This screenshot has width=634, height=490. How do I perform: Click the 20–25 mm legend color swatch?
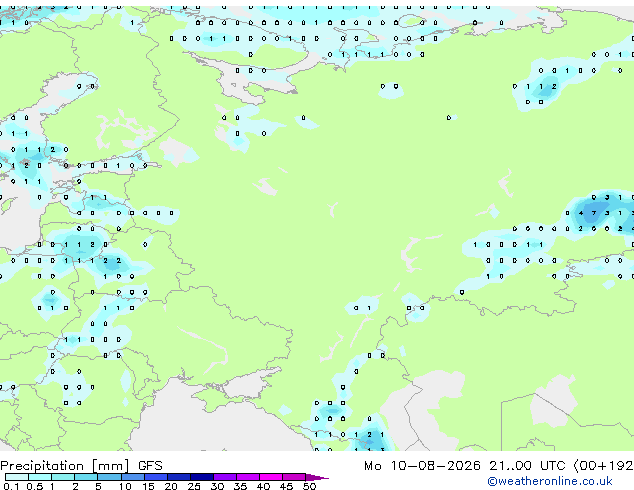tap(179, 477)
